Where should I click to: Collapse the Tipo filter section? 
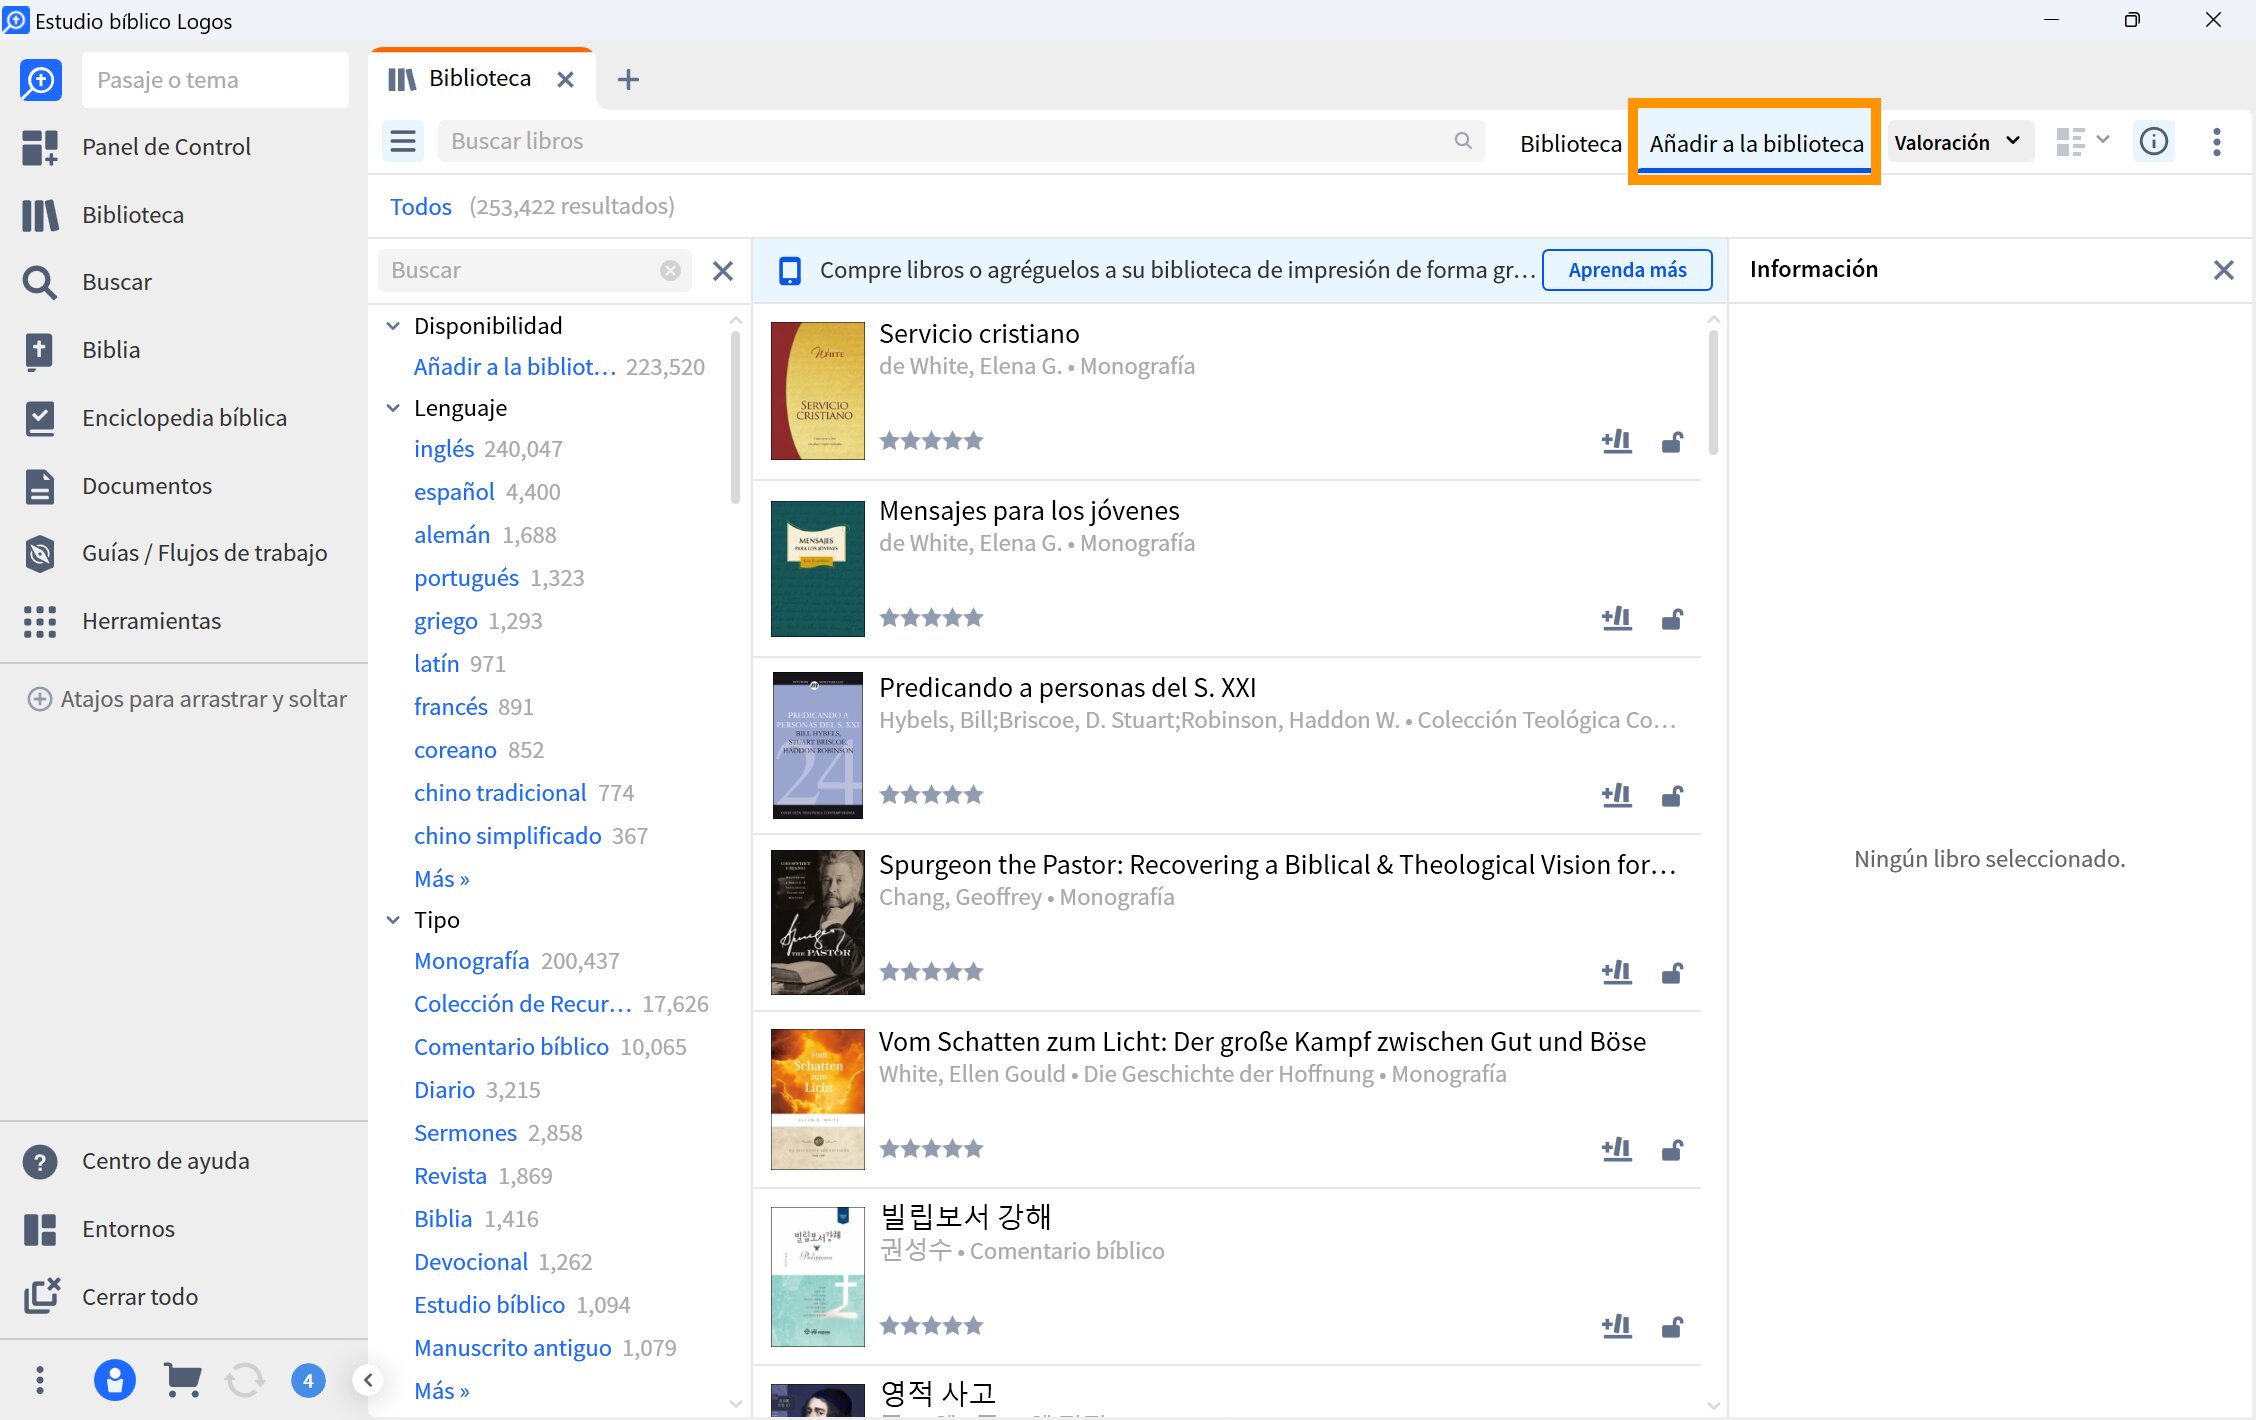pos(393,920)
